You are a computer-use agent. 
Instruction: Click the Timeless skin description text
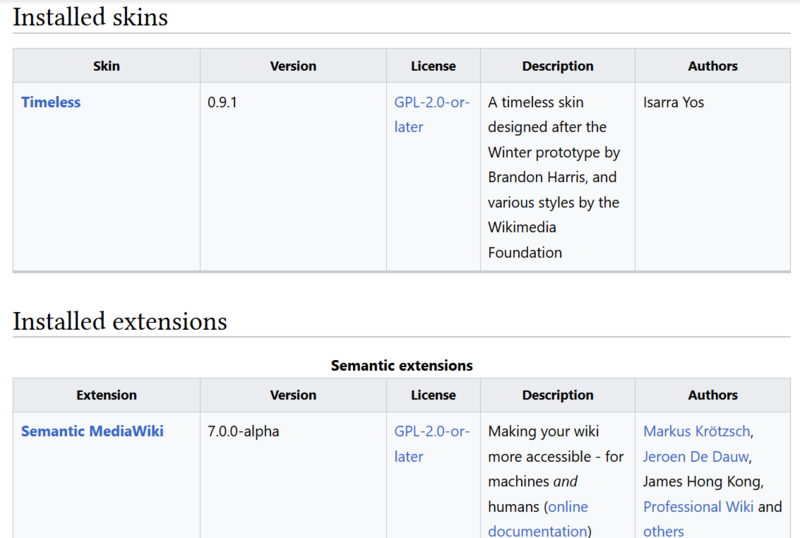[554, 177]
